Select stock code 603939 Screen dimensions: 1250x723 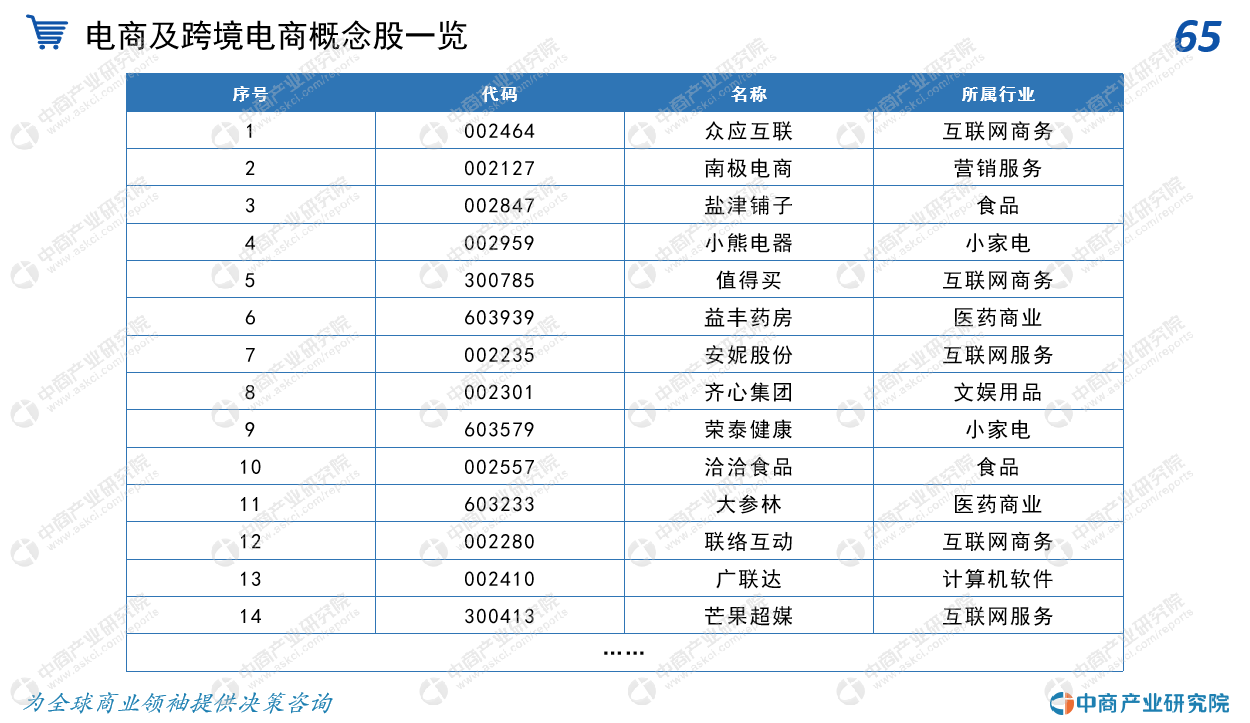pyautogui.click(x=499, y=318)
